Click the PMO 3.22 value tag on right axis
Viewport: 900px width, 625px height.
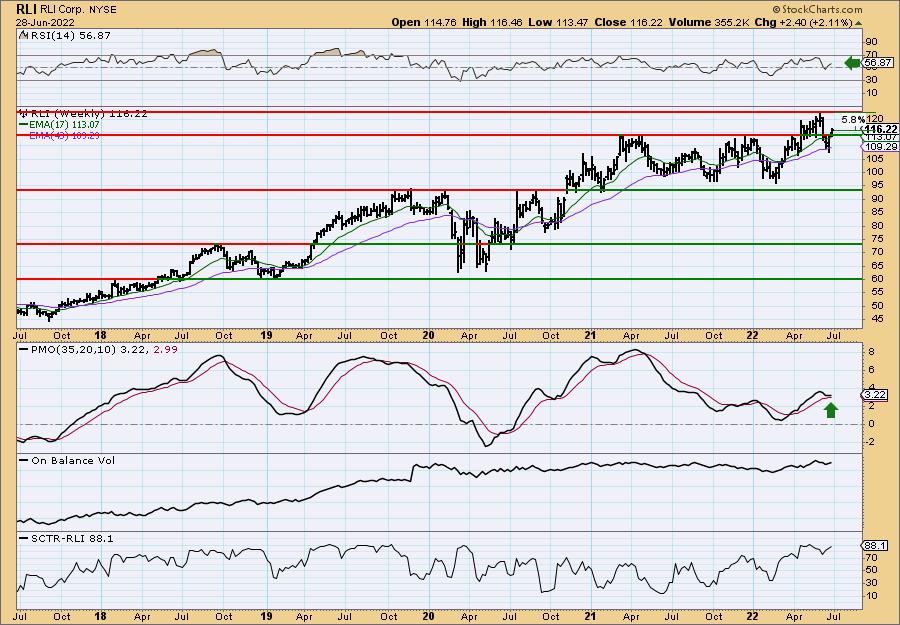[875, 395]
